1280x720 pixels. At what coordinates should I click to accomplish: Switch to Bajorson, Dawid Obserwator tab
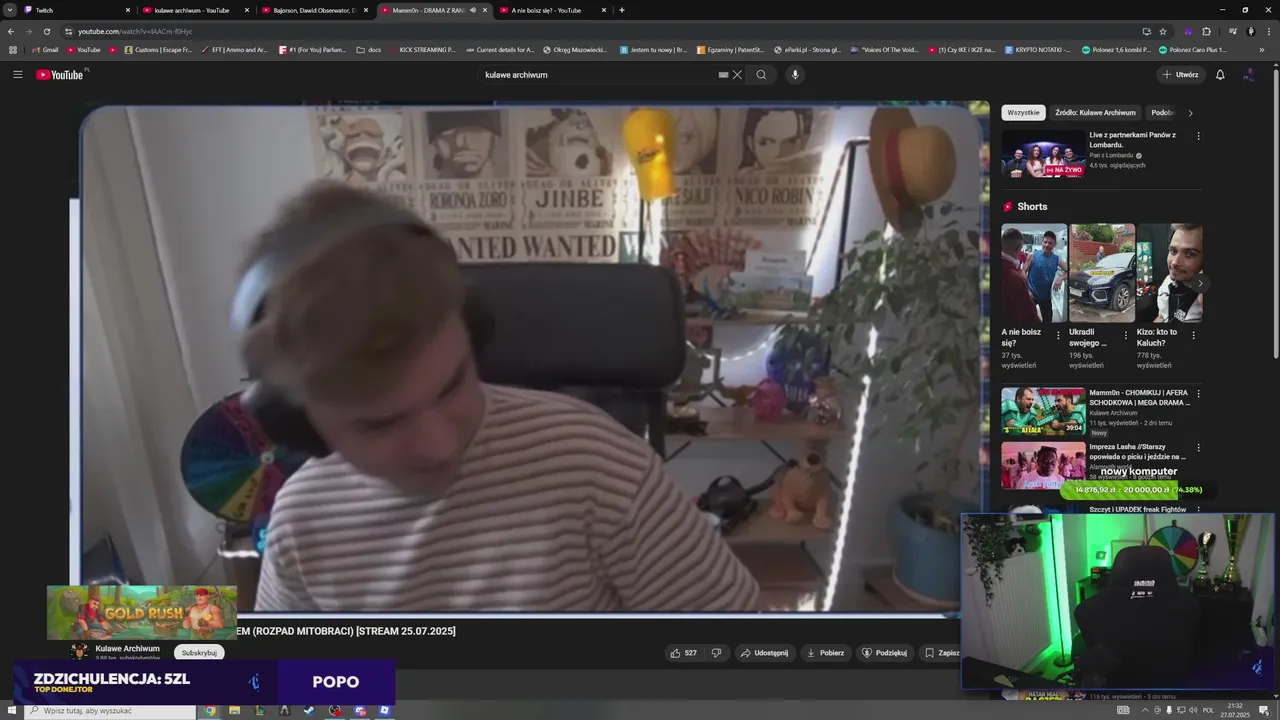pos(314,10)
